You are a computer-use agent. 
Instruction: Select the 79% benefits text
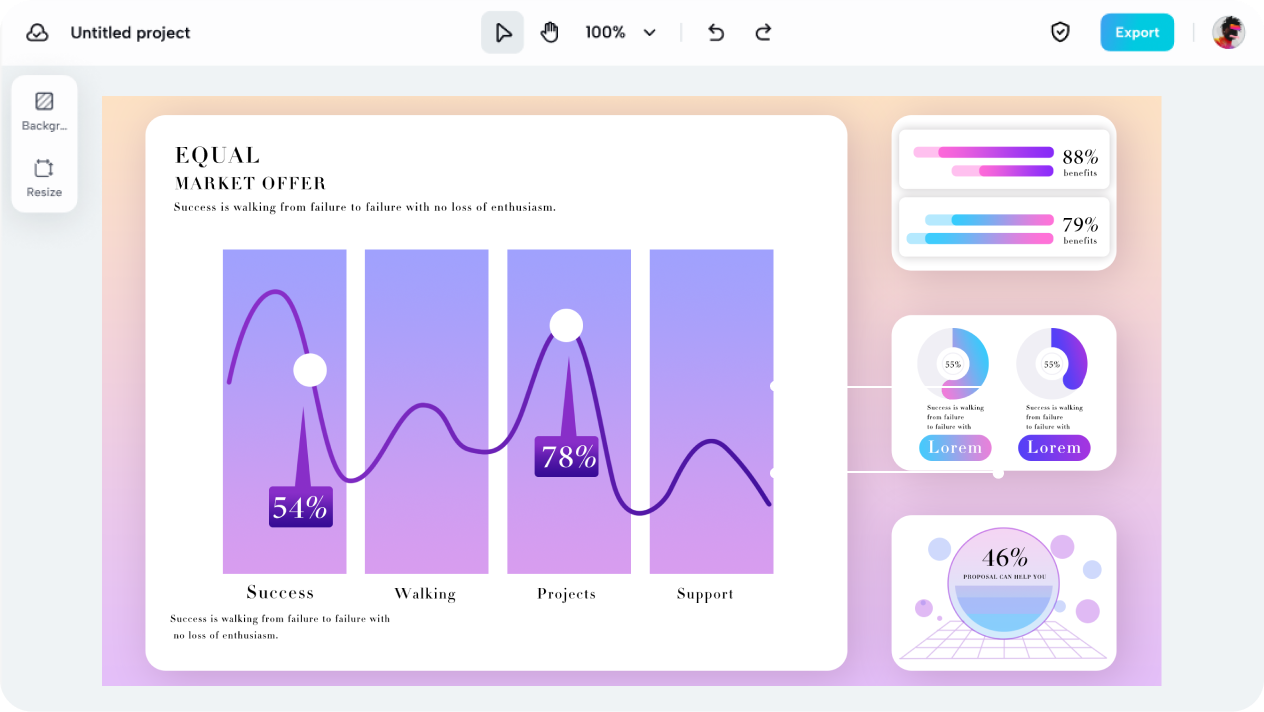(1080, 230)
